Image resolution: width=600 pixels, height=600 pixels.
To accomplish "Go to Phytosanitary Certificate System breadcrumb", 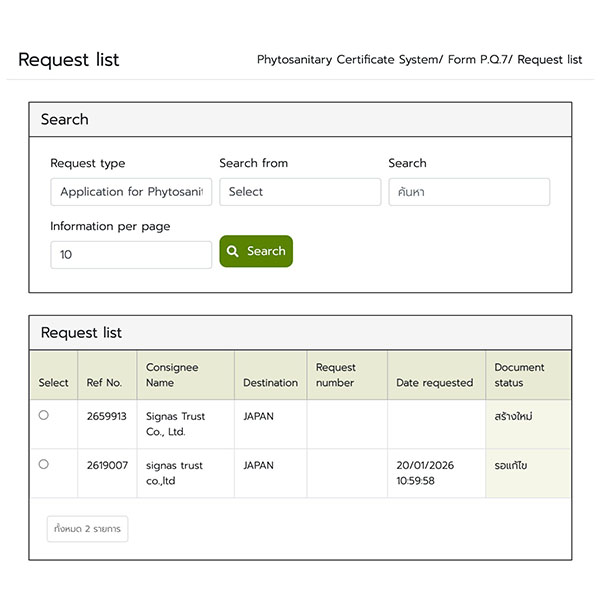I will pos(347,60).
